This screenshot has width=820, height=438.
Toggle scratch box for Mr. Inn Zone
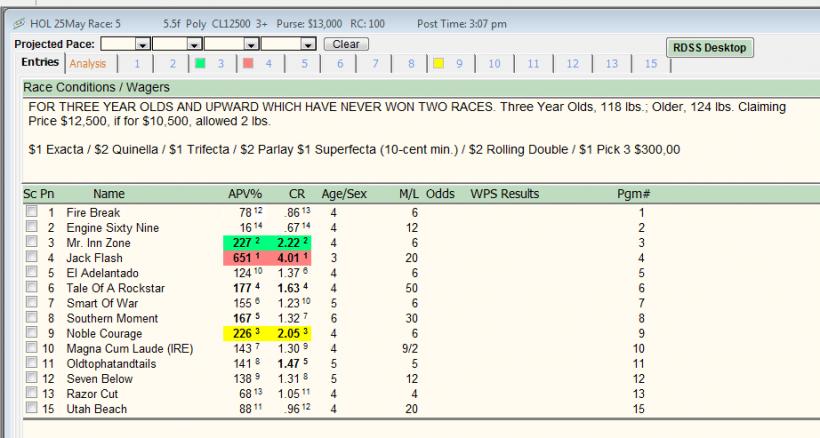(x=32, y=241)
